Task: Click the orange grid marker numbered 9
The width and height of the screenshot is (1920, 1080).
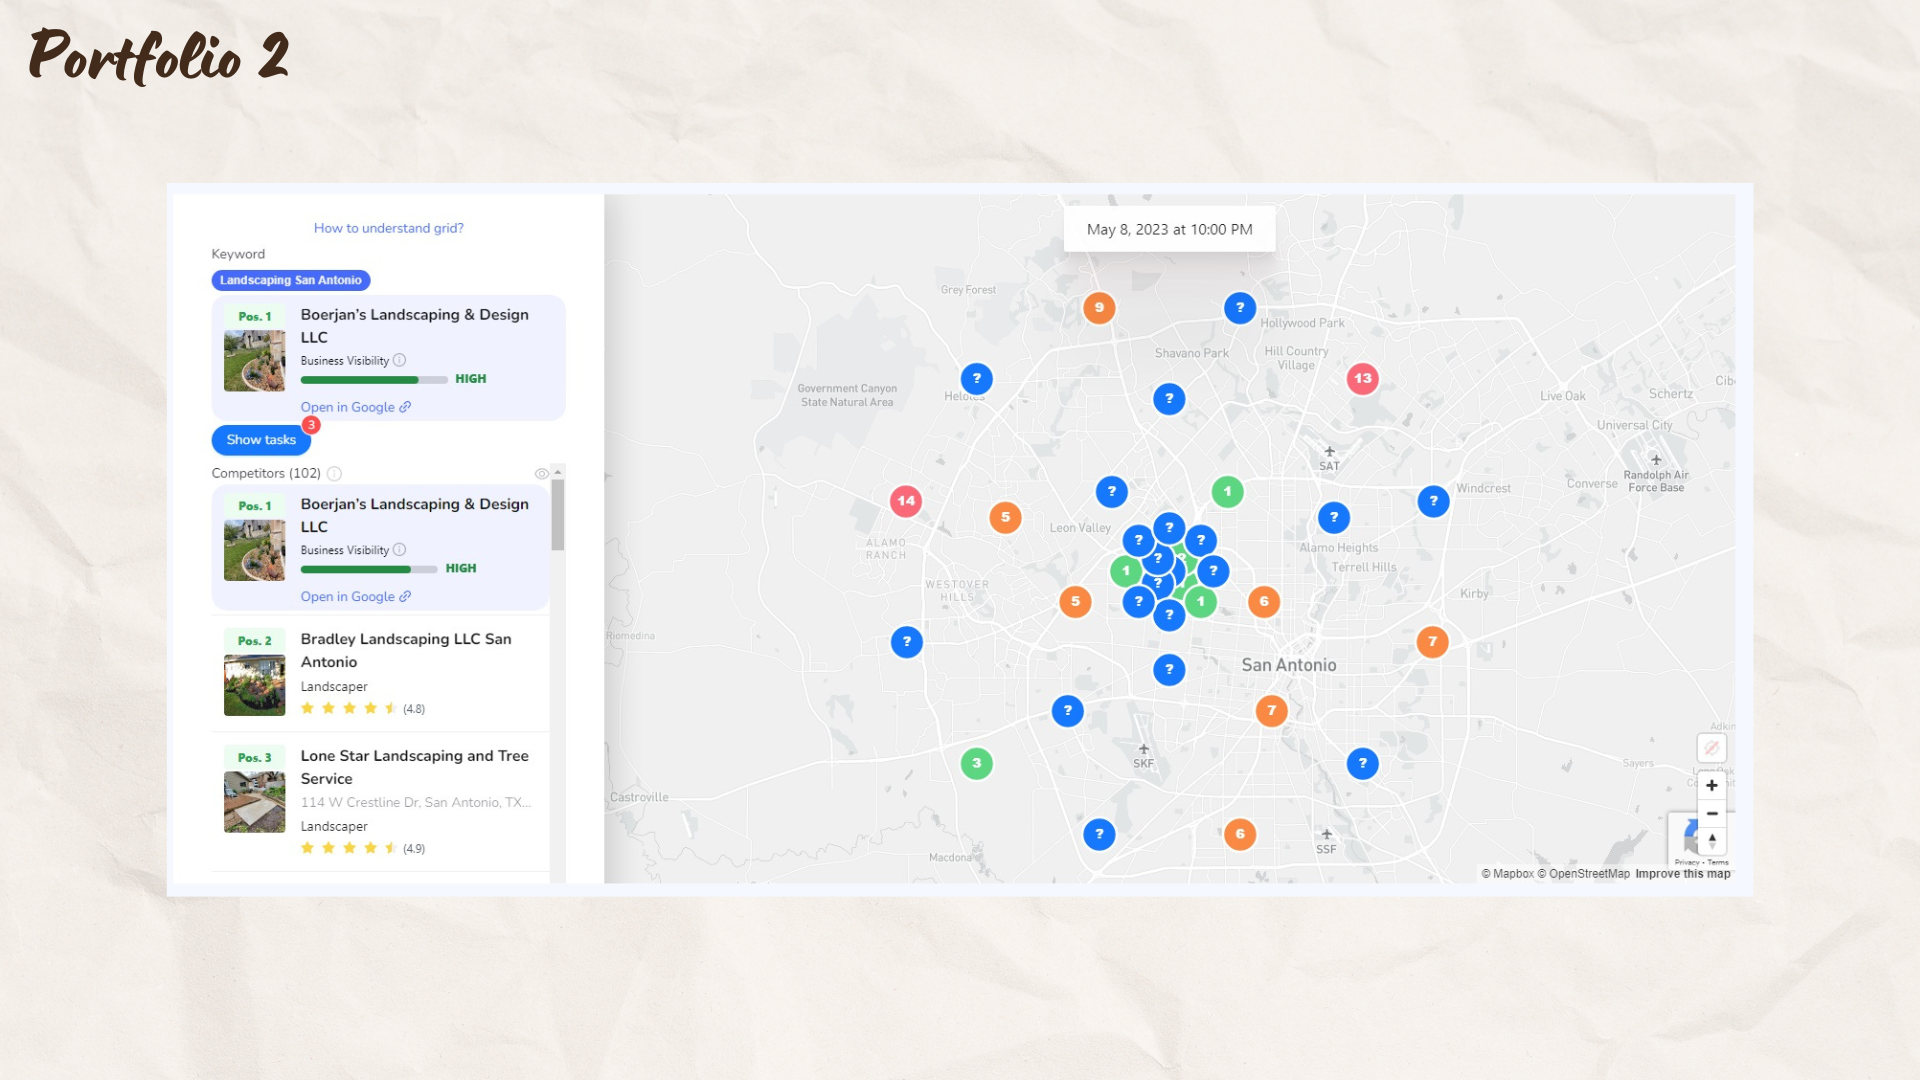Action: point(1099,308)
